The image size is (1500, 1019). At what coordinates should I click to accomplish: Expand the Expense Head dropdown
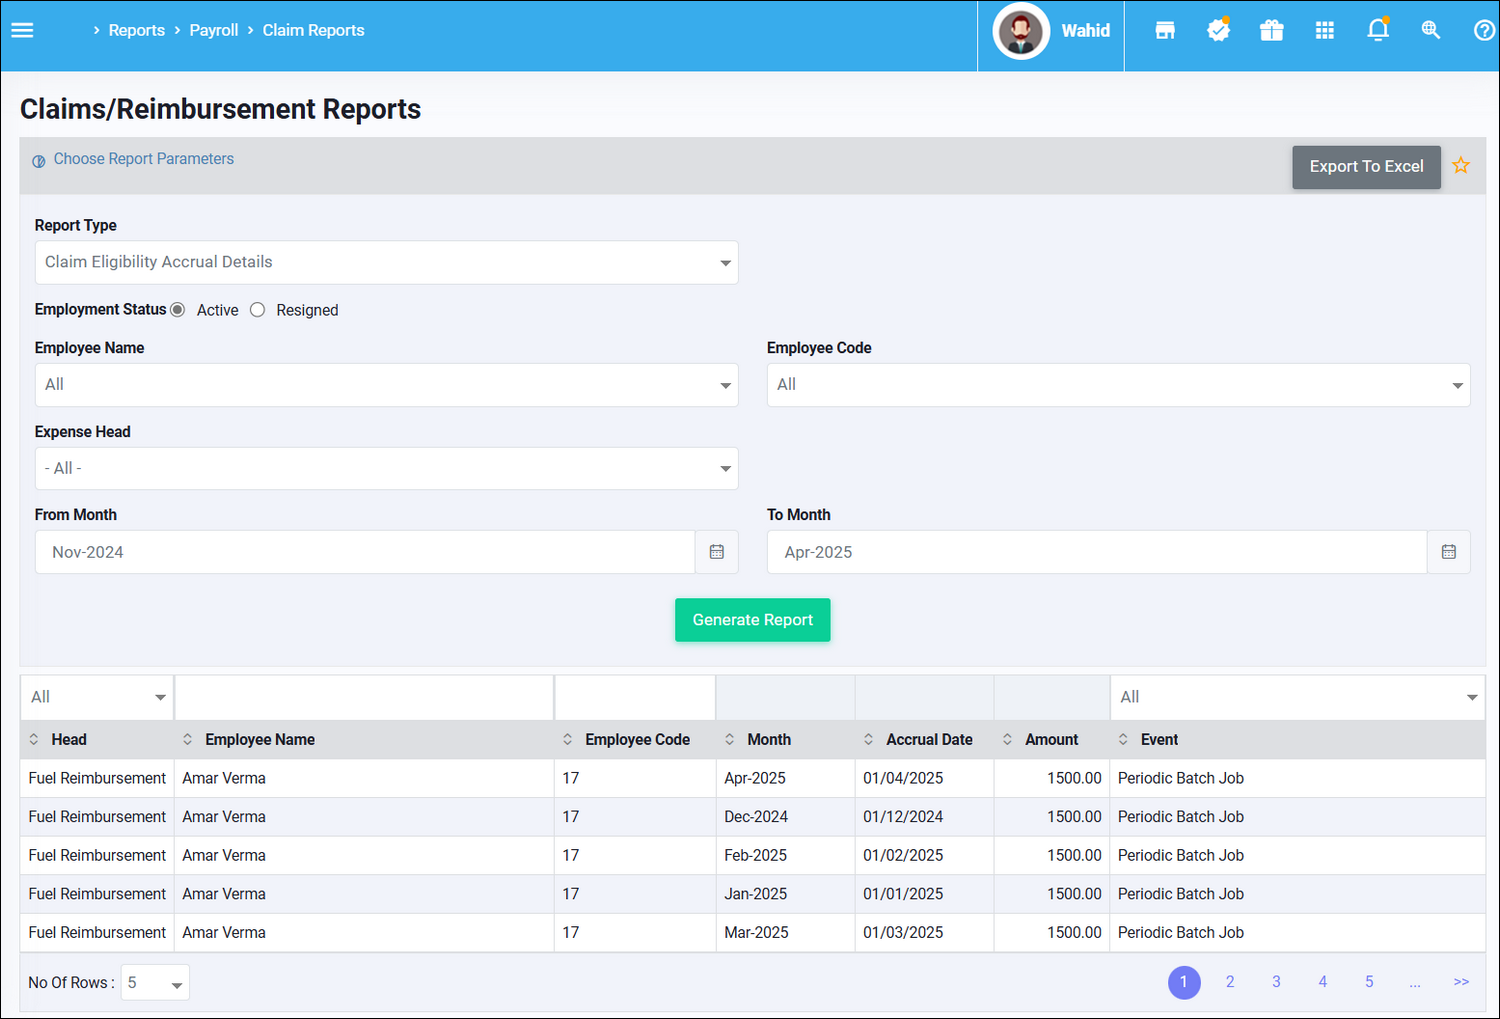click(387, 468)
